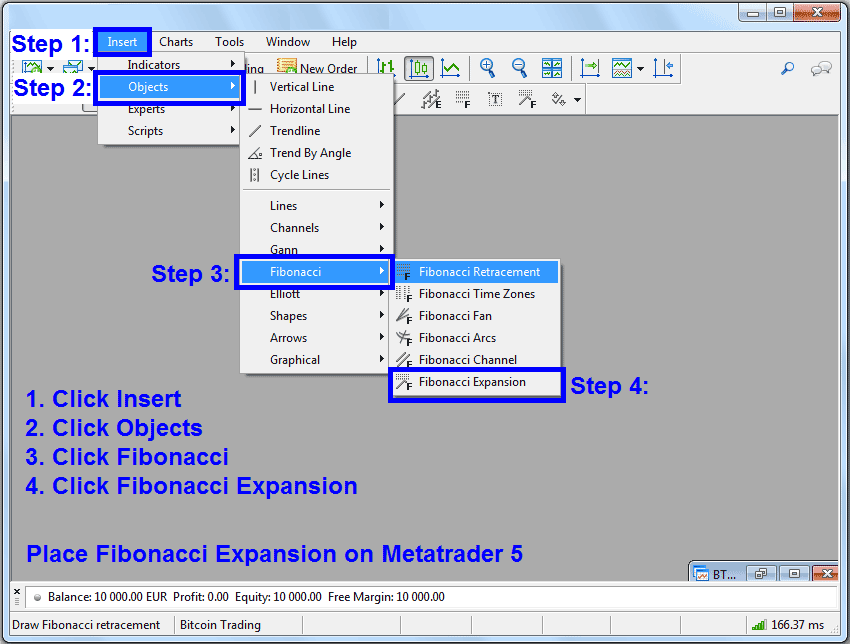Expand the Lines submenu
This screenshot has width=850, height=644.
click(x=317, y=205)
